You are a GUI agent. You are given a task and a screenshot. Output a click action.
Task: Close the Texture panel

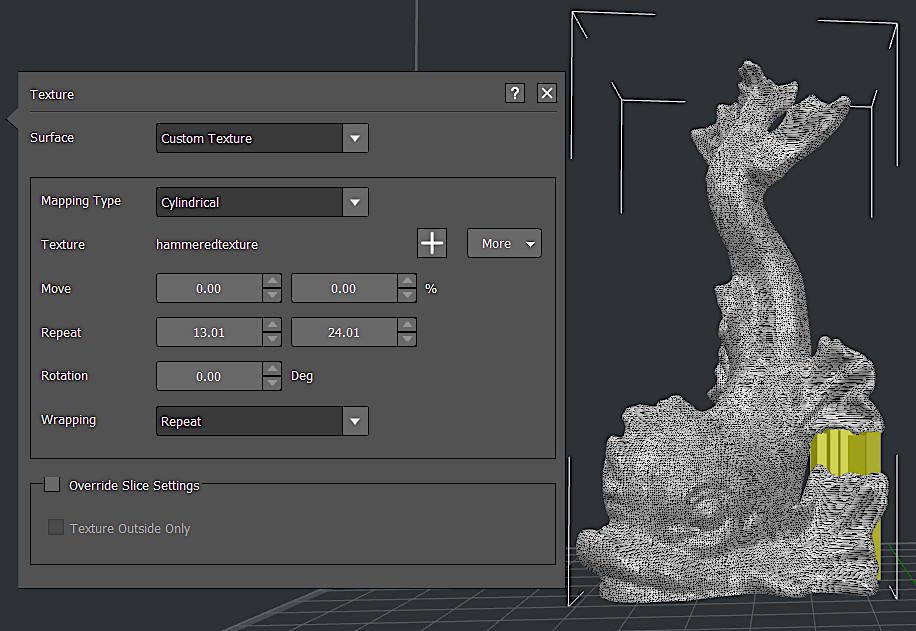coord(546,93)
